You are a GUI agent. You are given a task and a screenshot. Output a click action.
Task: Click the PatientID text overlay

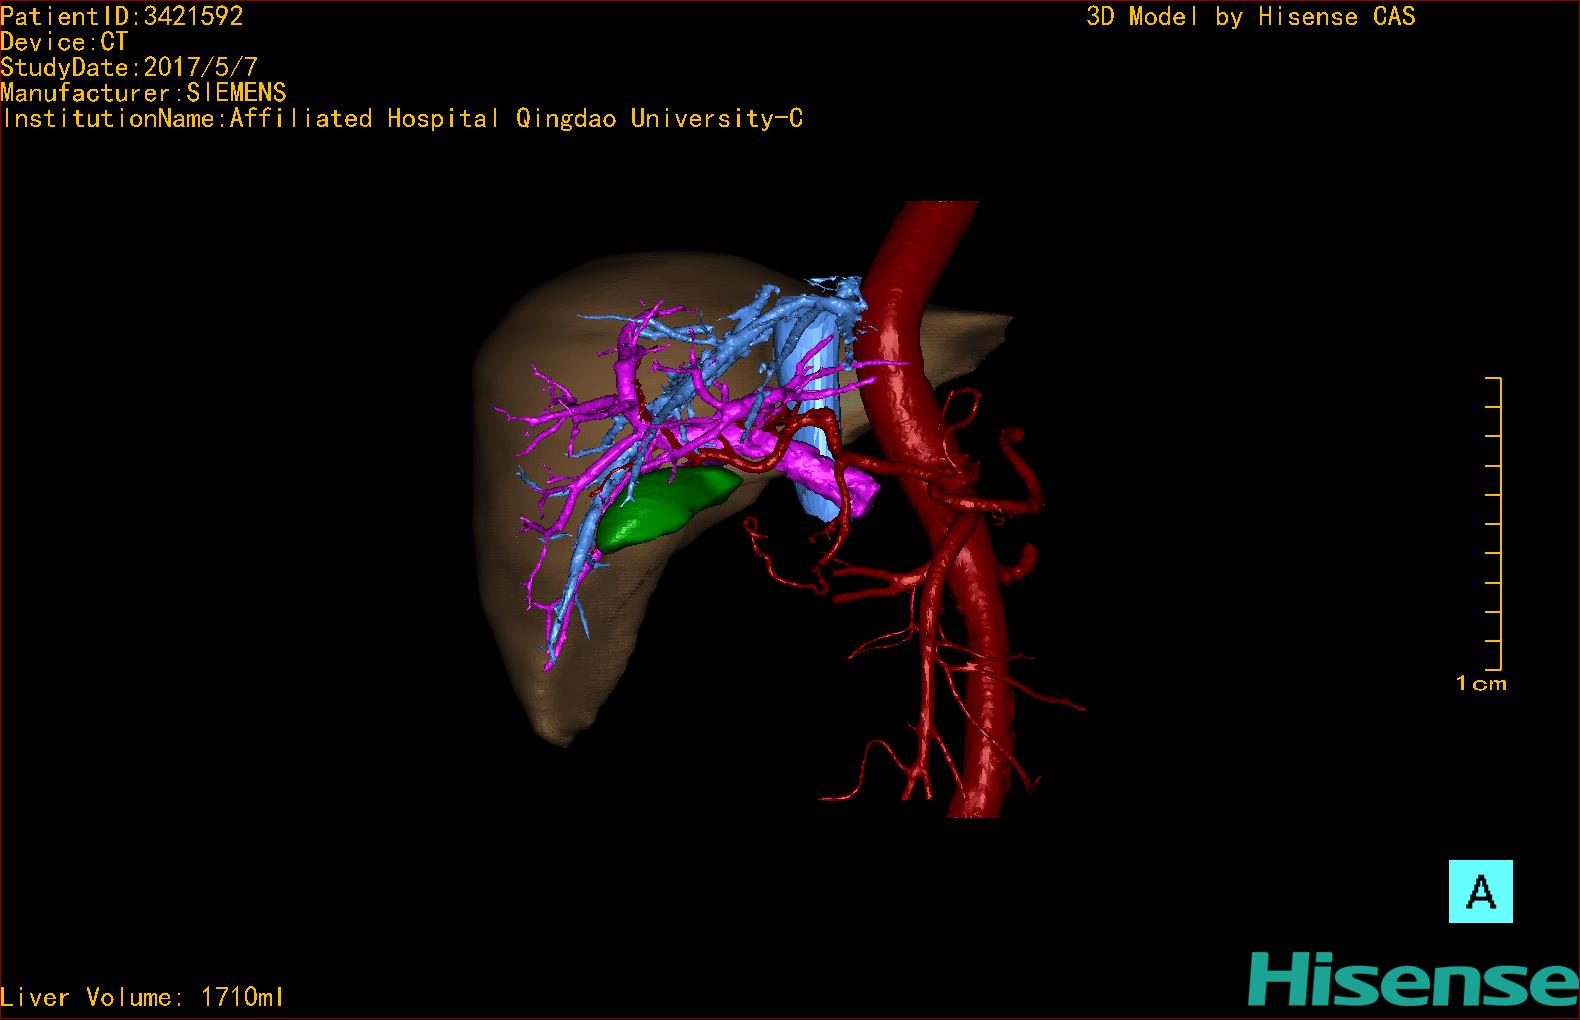(x=121, y=16)
